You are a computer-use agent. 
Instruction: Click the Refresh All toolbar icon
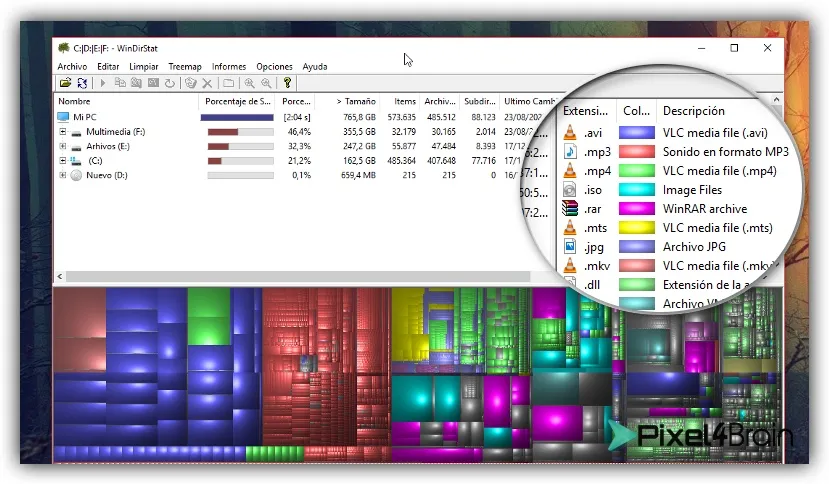(x=82, y=83)
